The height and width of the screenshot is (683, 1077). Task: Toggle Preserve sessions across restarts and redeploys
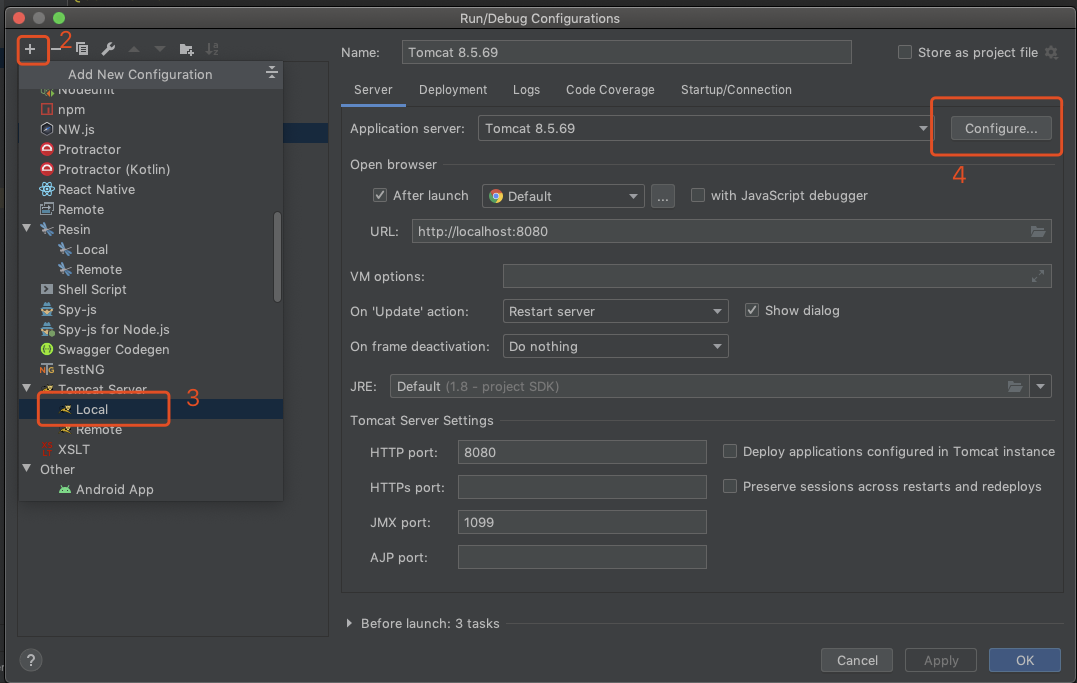[x=729, y=486]
